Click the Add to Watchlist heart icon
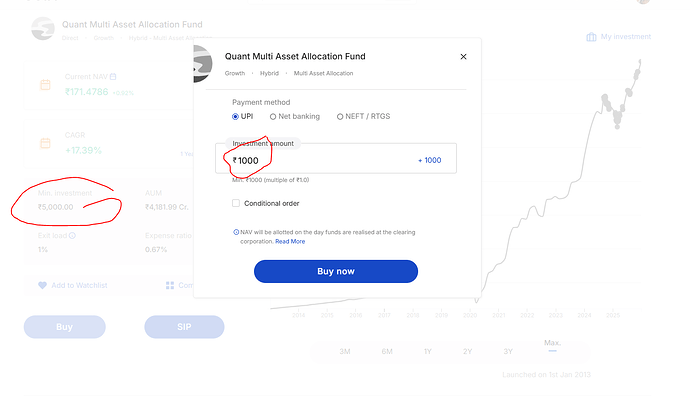This screenshot has width=690, height=411. (42, 285)
